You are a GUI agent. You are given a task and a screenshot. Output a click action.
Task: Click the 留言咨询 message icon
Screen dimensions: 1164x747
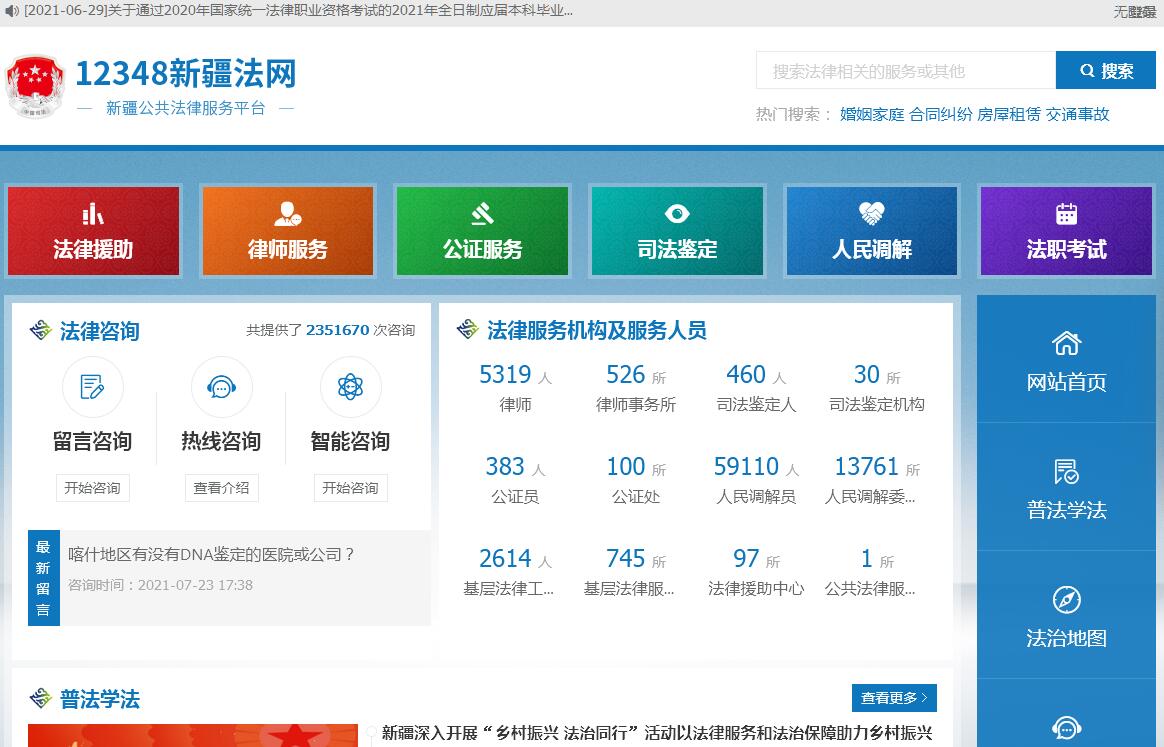(93, 387)
